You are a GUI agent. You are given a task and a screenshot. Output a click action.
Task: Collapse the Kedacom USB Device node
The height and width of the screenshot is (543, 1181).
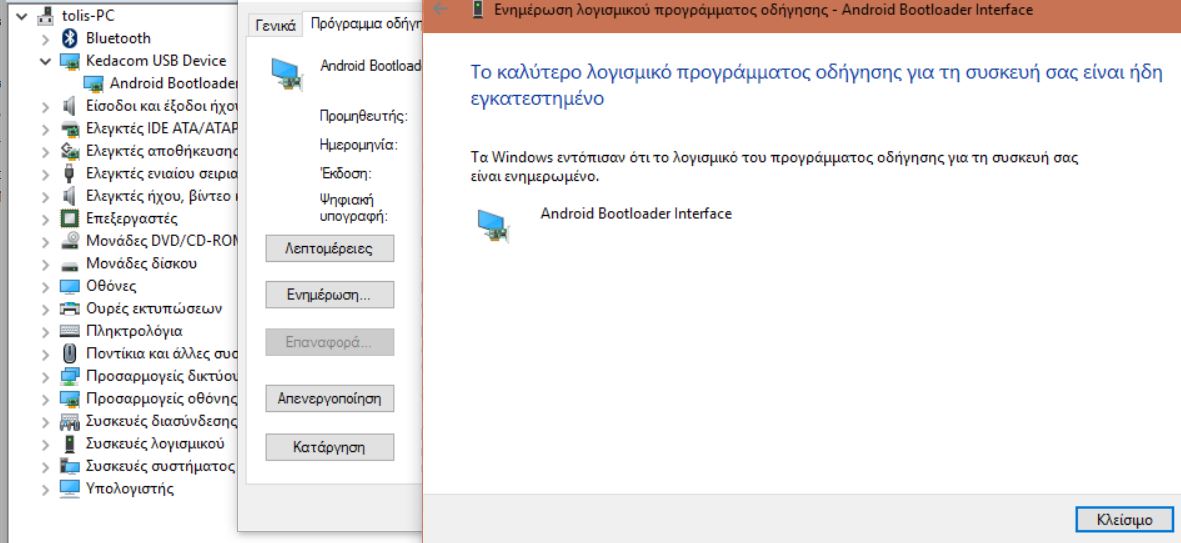click(46, 61)
